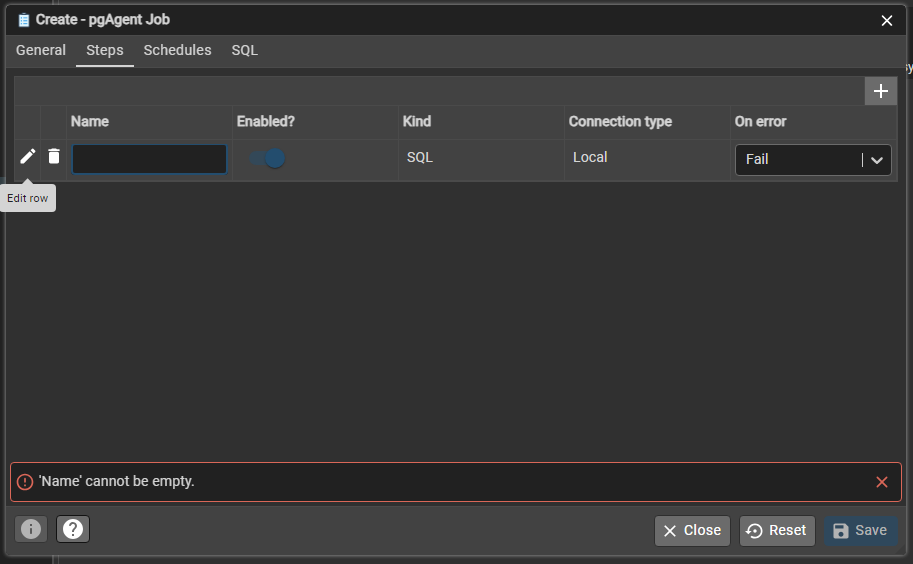The image size is (913, 564).
Task: Open the Schedules tab
Action: tap(178, 51)
